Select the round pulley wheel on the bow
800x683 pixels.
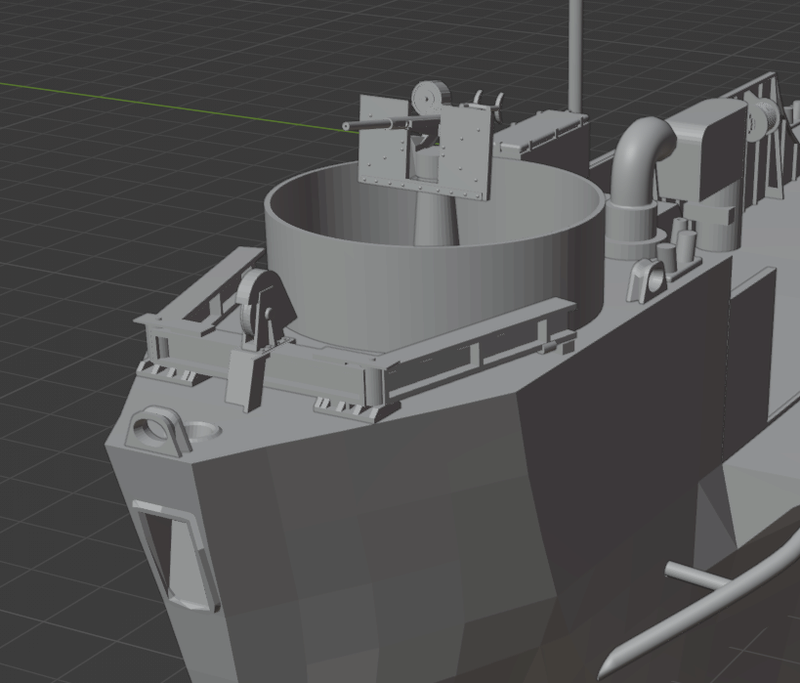[x=254, y=302]
